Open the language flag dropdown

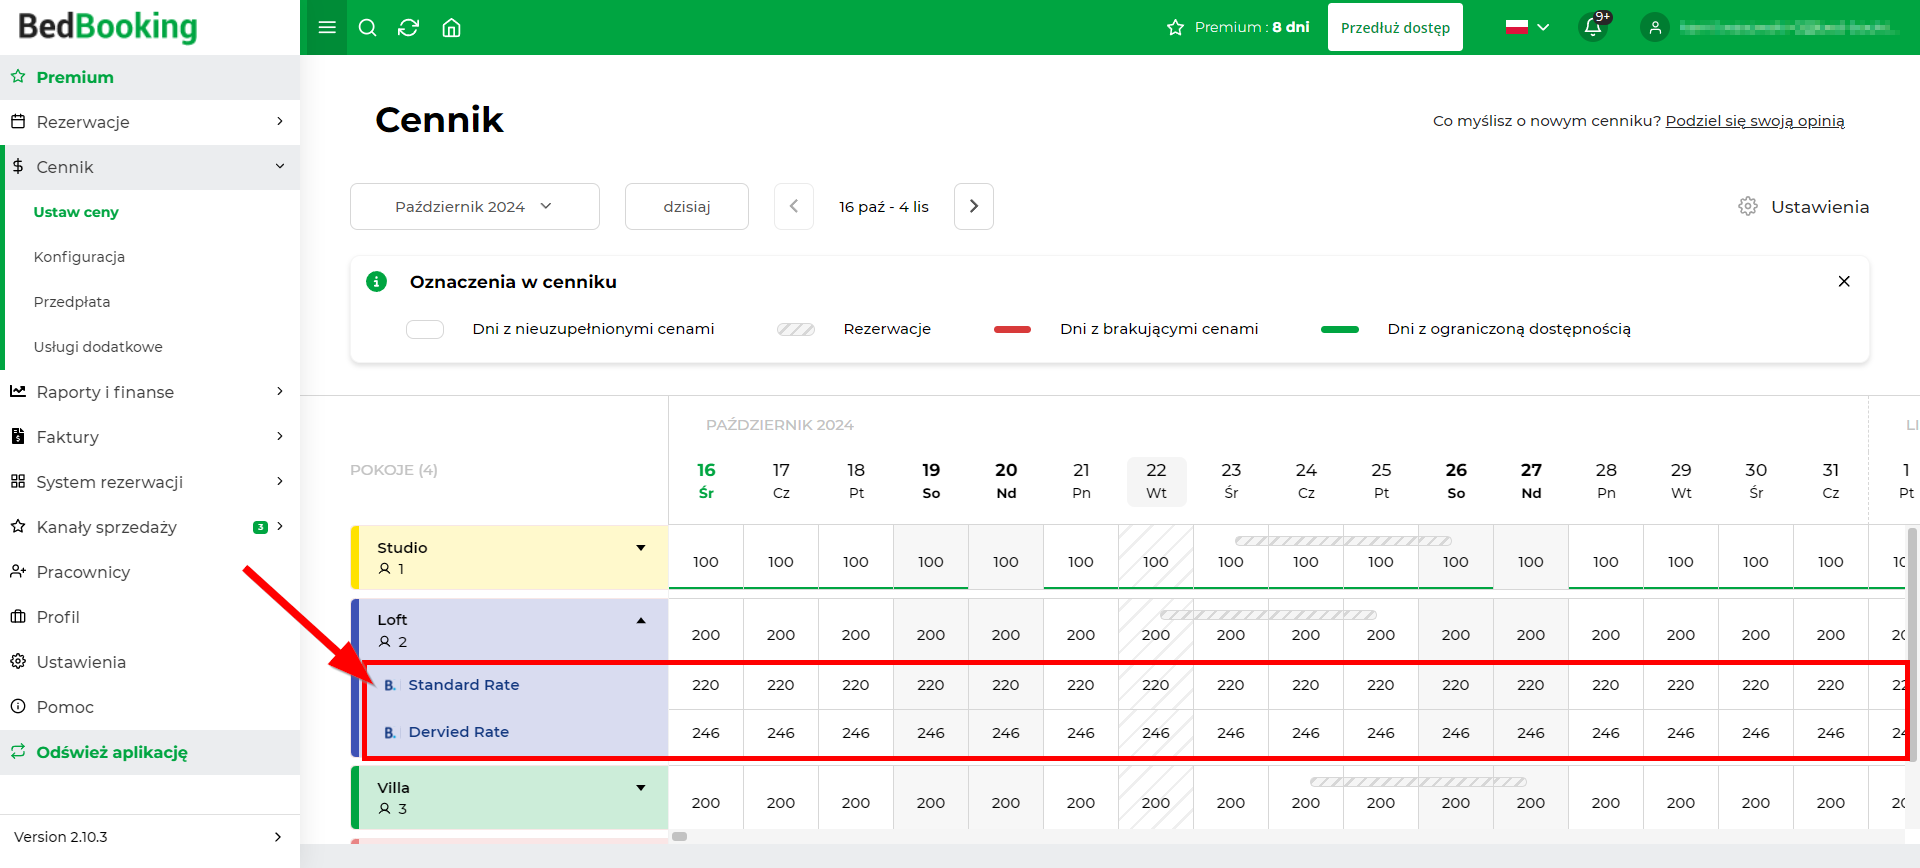[x=1527, y=27]
